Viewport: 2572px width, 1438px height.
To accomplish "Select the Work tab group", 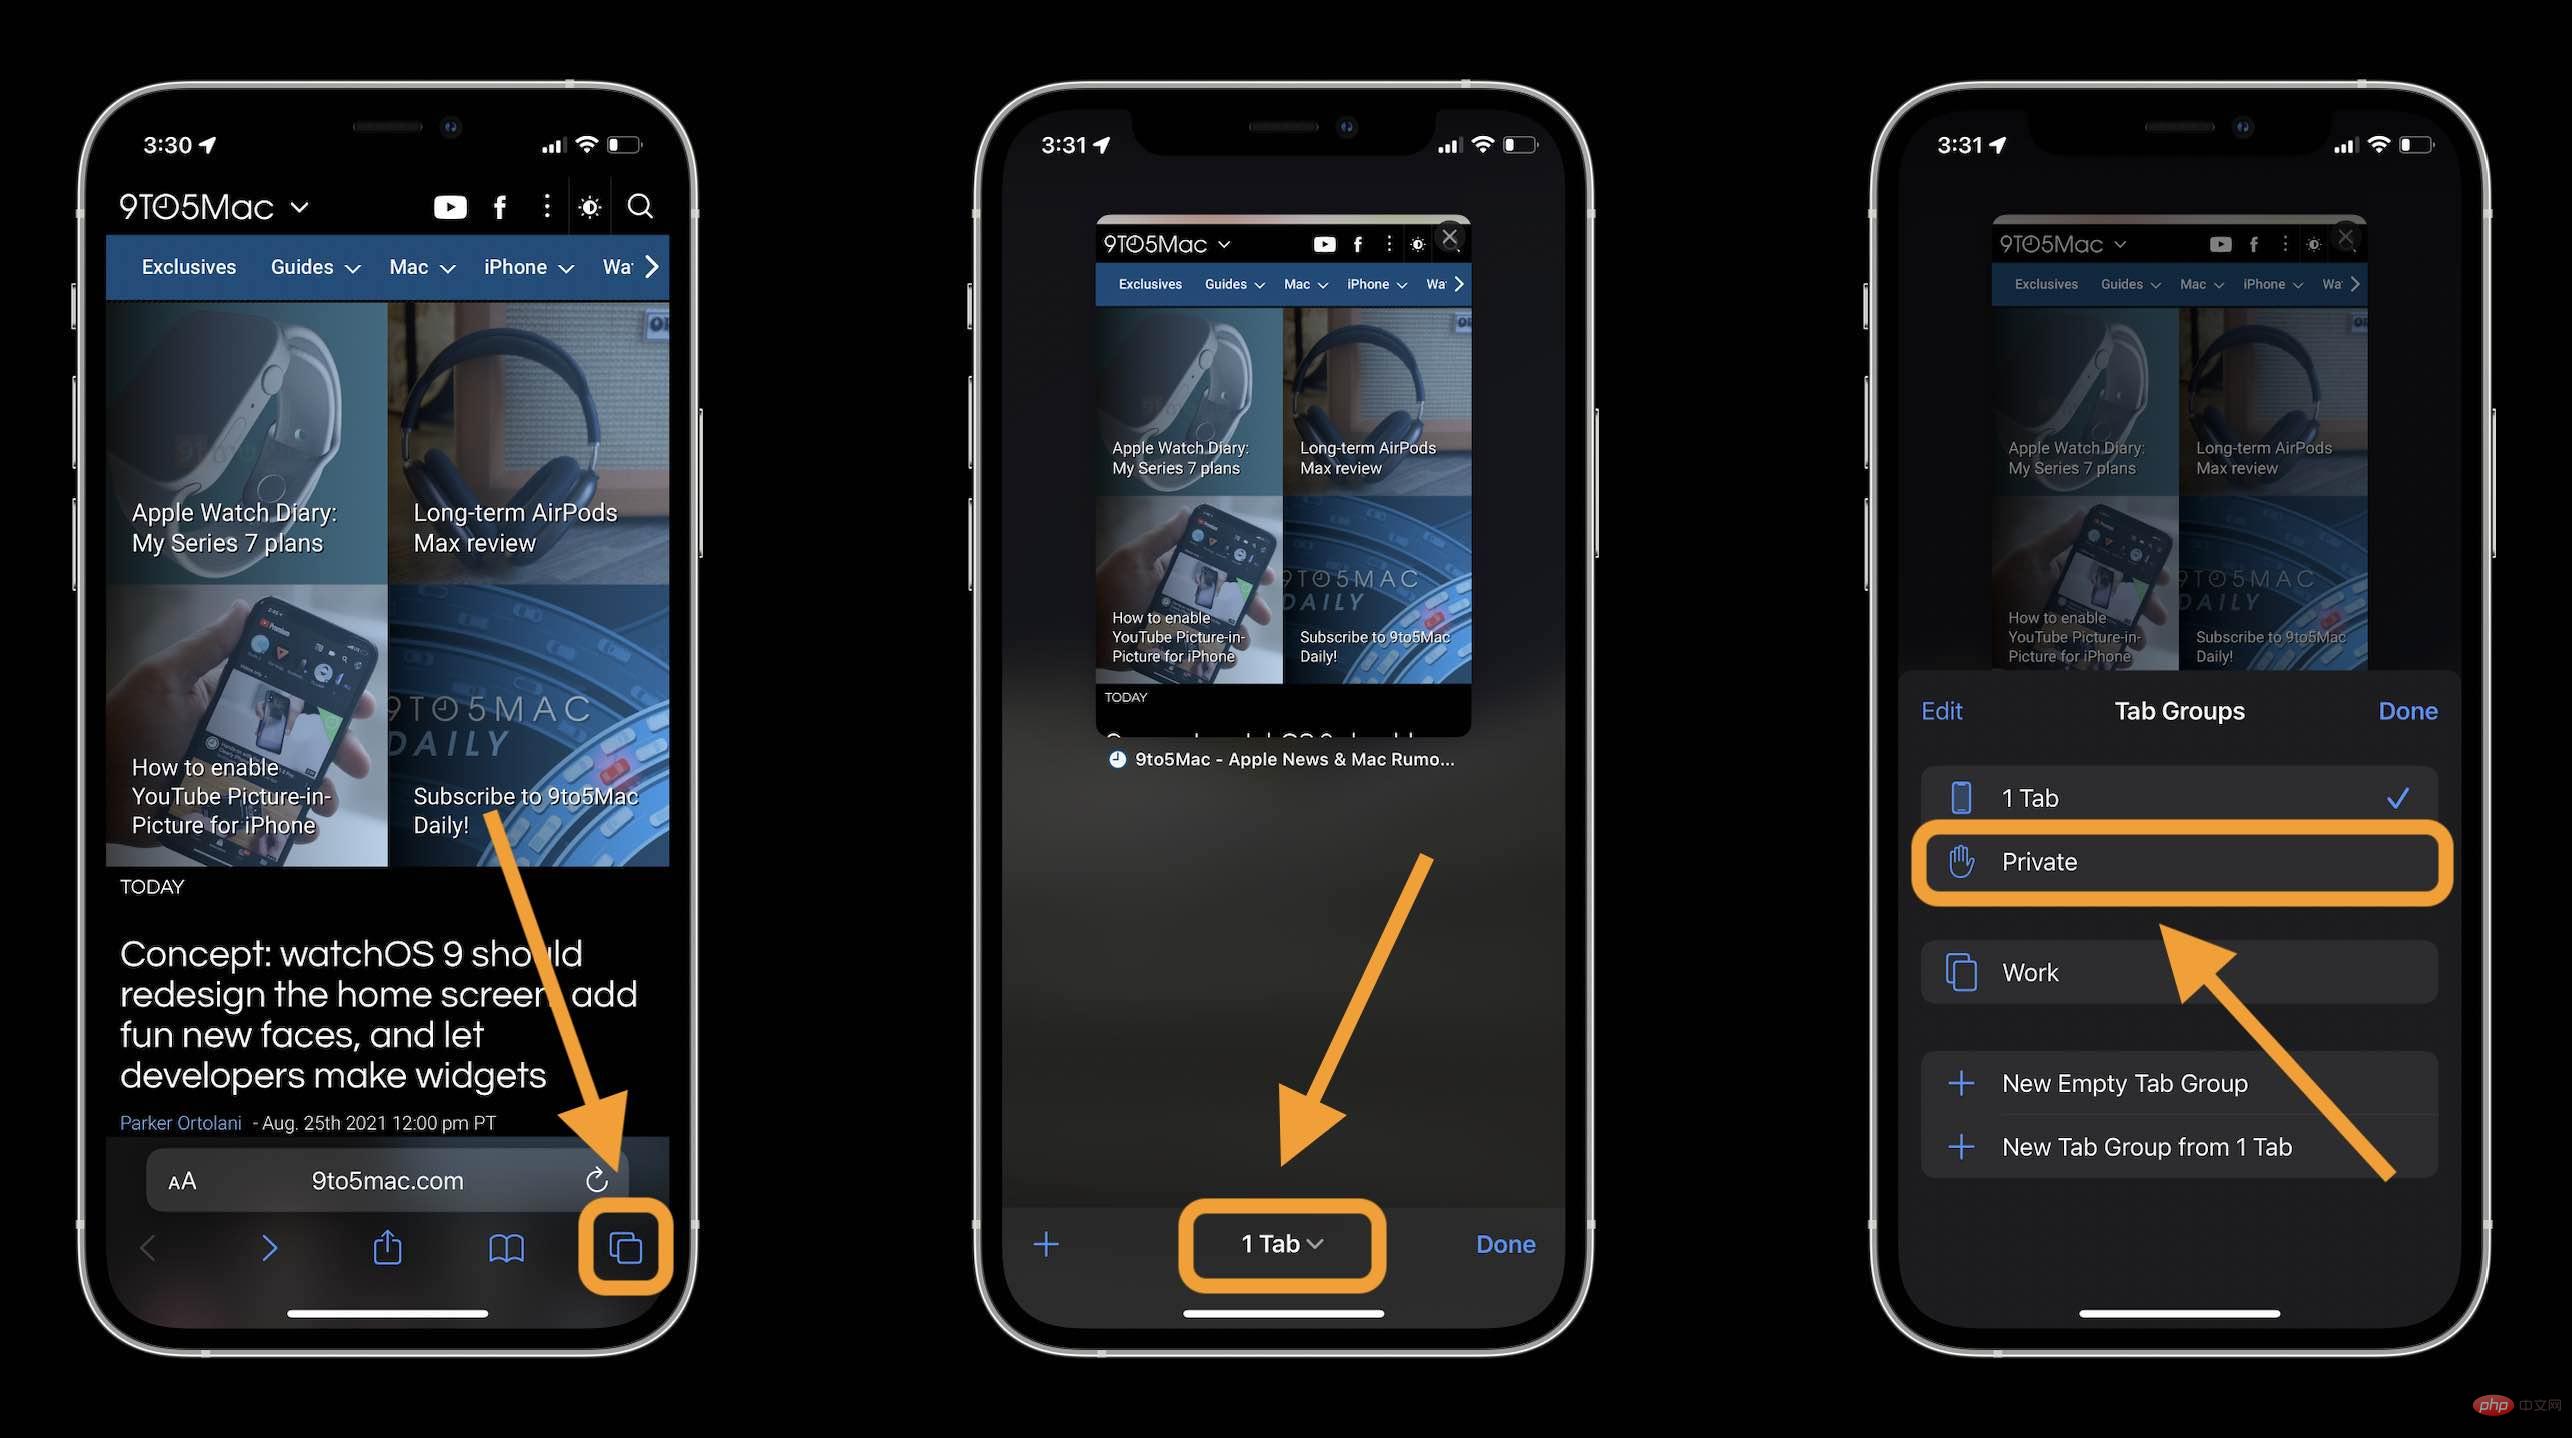I will point(2176,972).
